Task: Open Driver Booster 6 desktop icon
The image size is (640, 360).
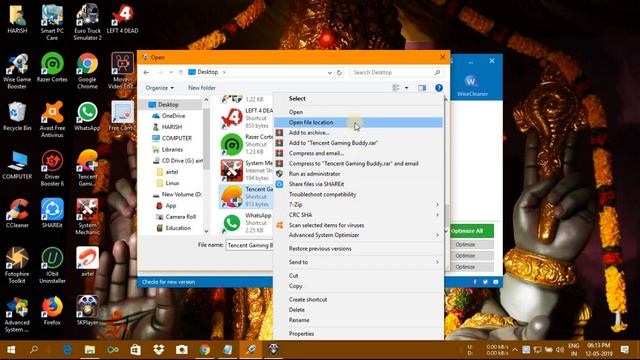Action: point(52,168)
